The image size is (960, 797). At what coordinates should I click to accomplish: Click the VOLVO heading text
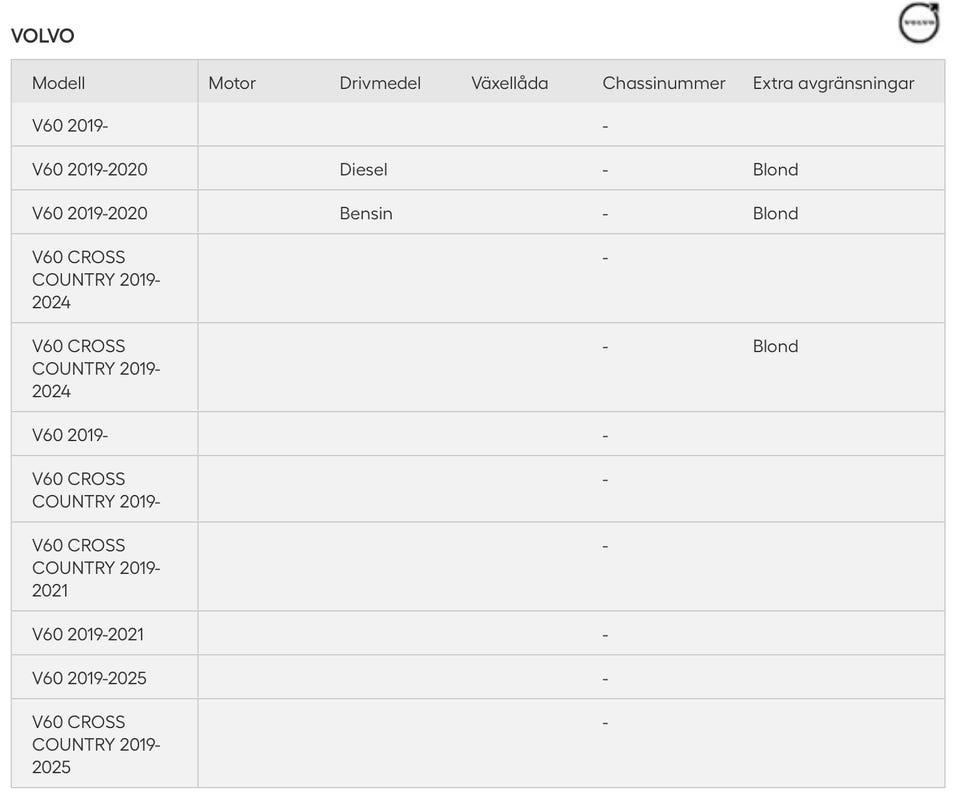(42, 36)
